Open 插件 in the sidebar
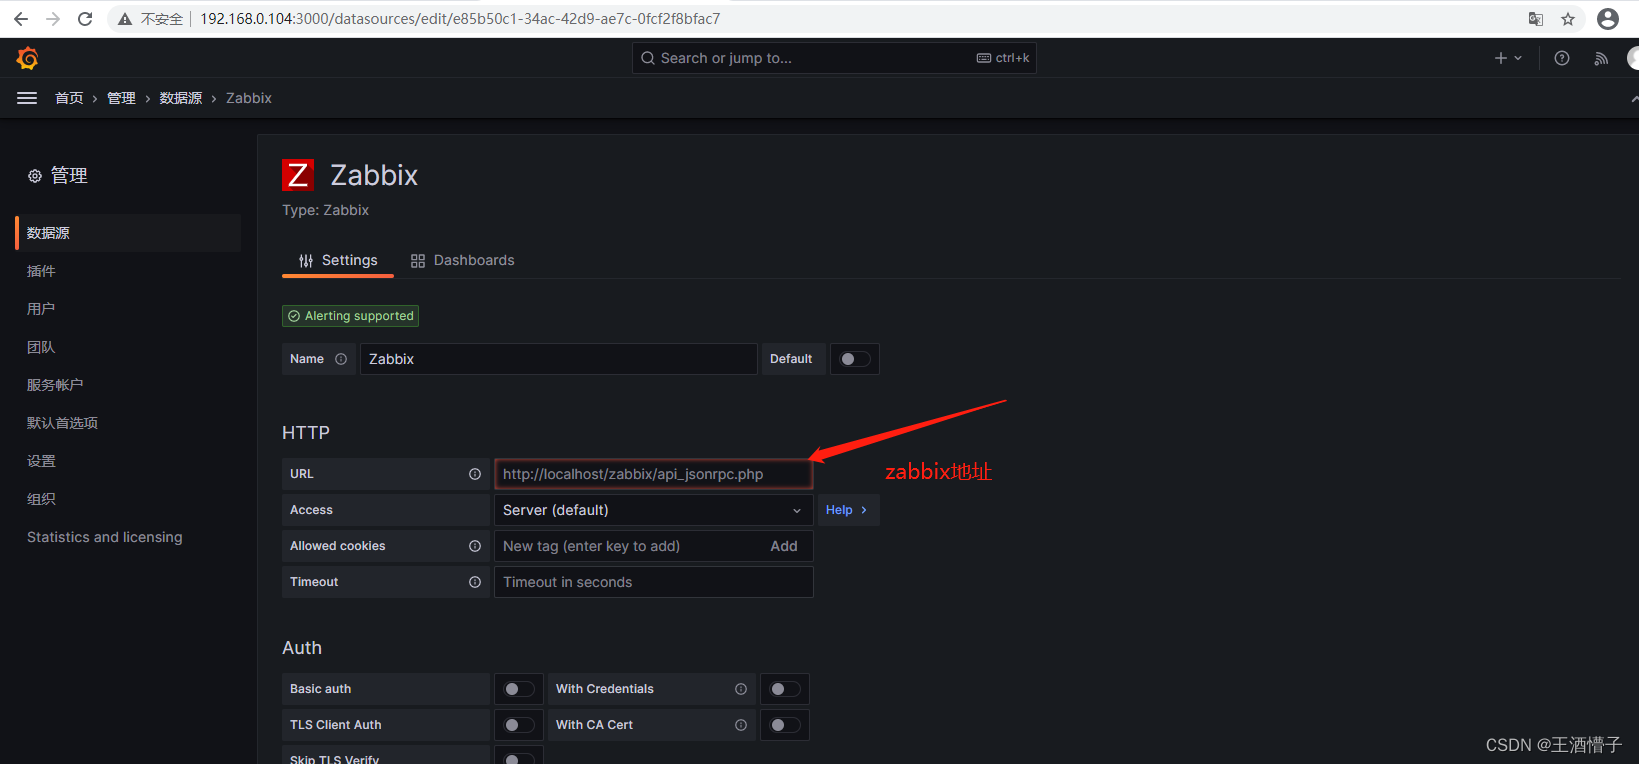Viewport: 1639px width, 764px height. [x=41, y=271]
